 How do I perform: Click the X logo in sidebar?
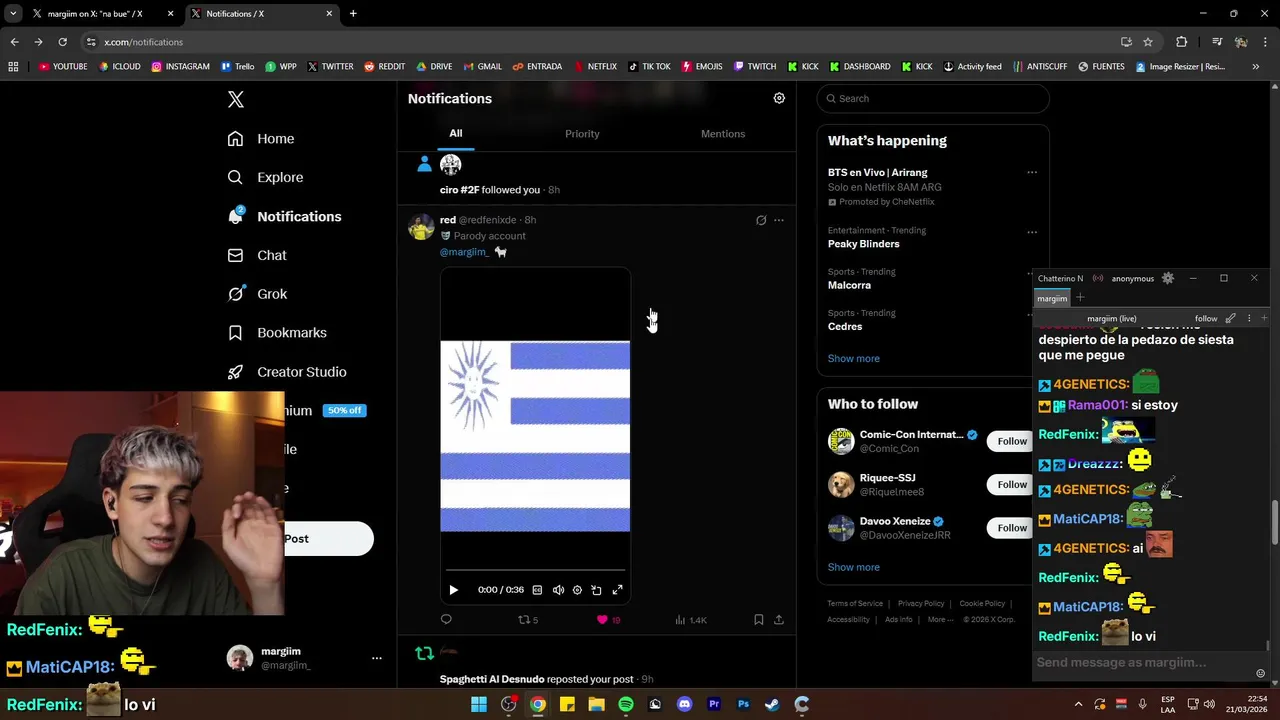tap(235, 99)
